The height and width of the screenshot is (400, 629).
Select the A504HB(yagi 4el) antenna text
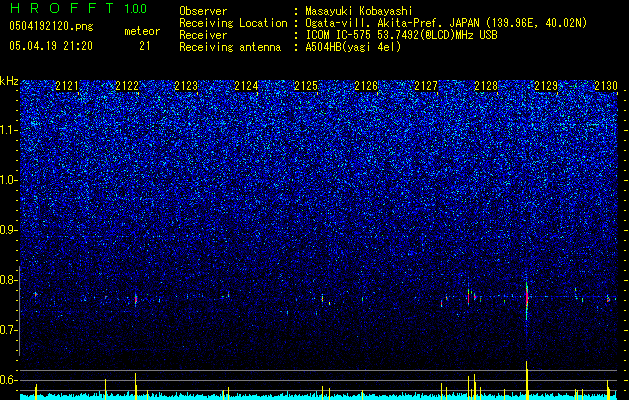[353, 47]
